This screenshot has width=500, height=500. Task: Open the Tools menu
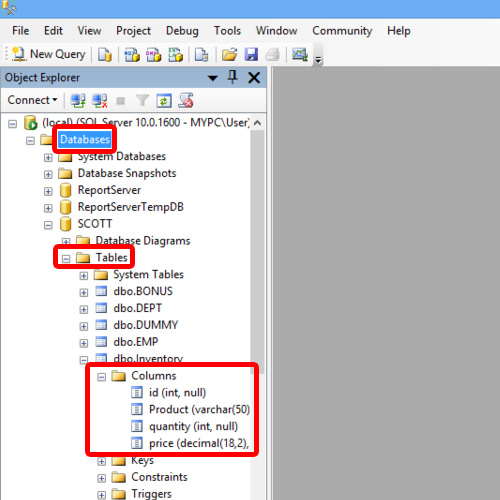coord(227,31)
